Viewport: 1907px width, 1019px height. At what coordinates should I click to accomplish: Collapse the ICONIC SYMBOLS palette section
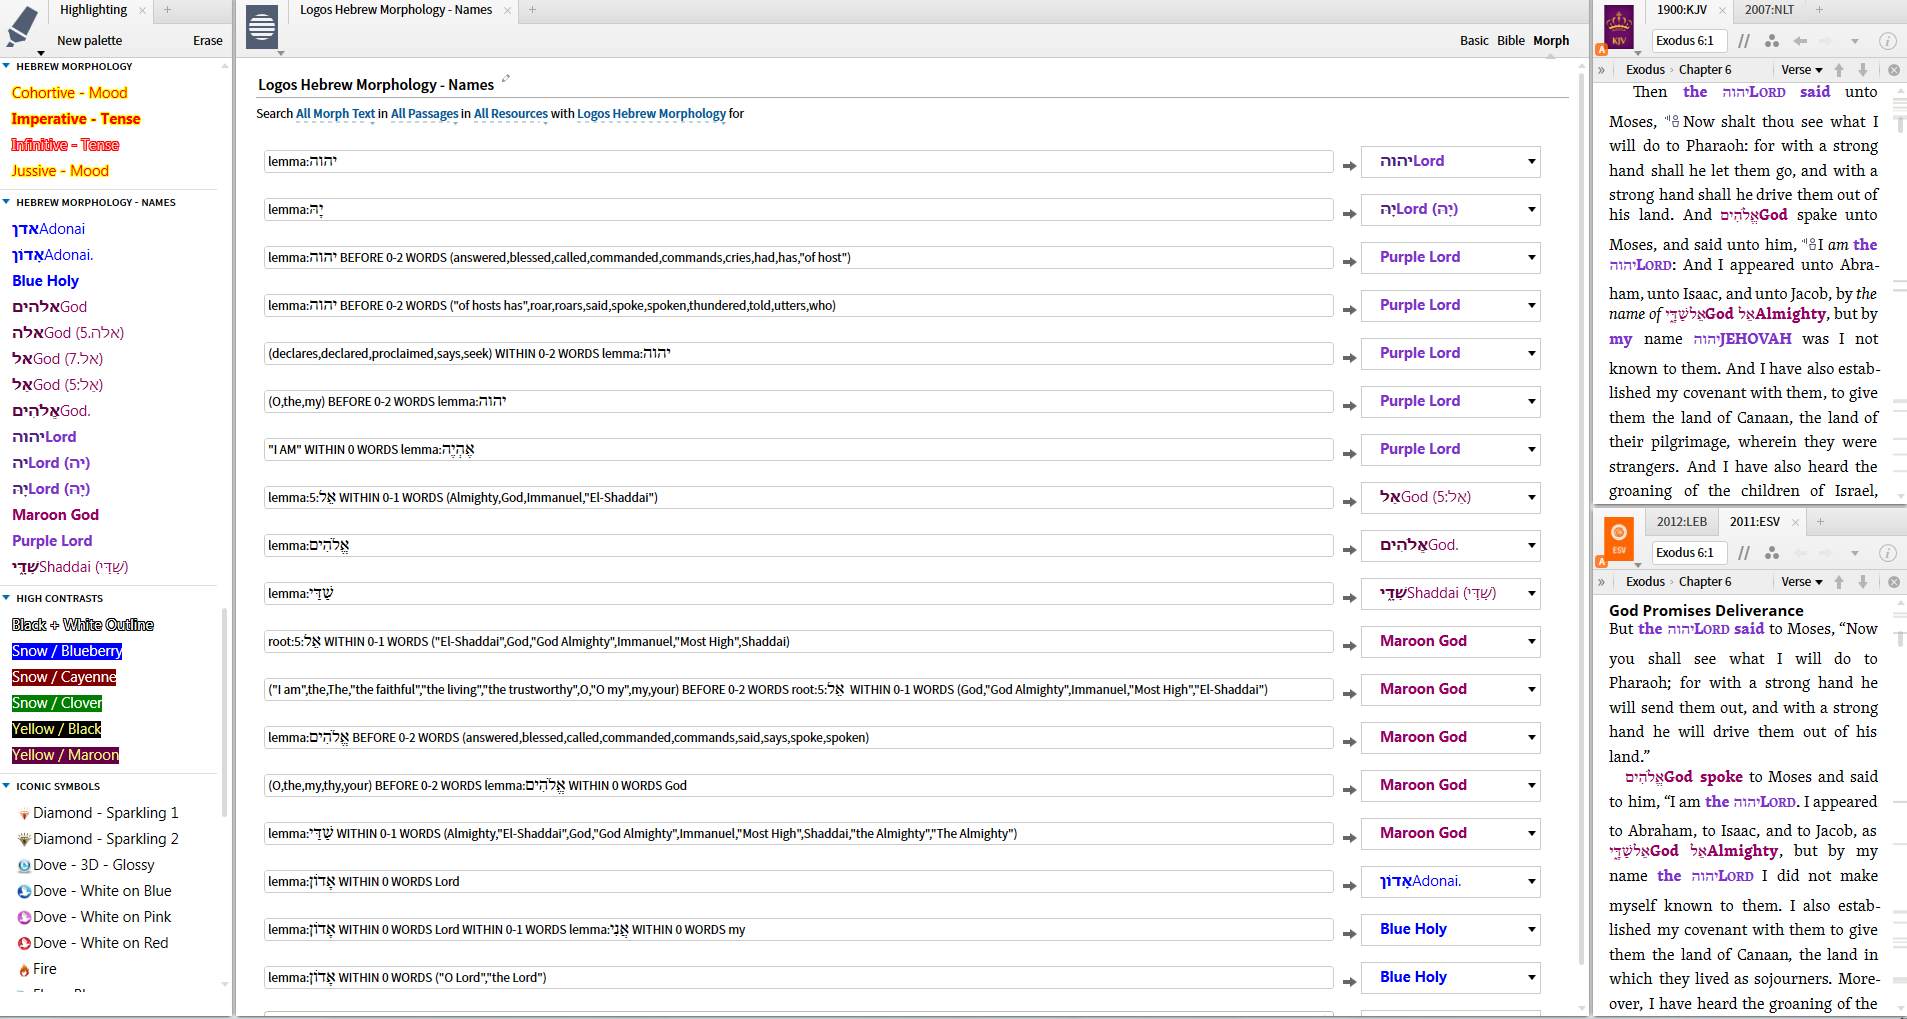point(6,786)
